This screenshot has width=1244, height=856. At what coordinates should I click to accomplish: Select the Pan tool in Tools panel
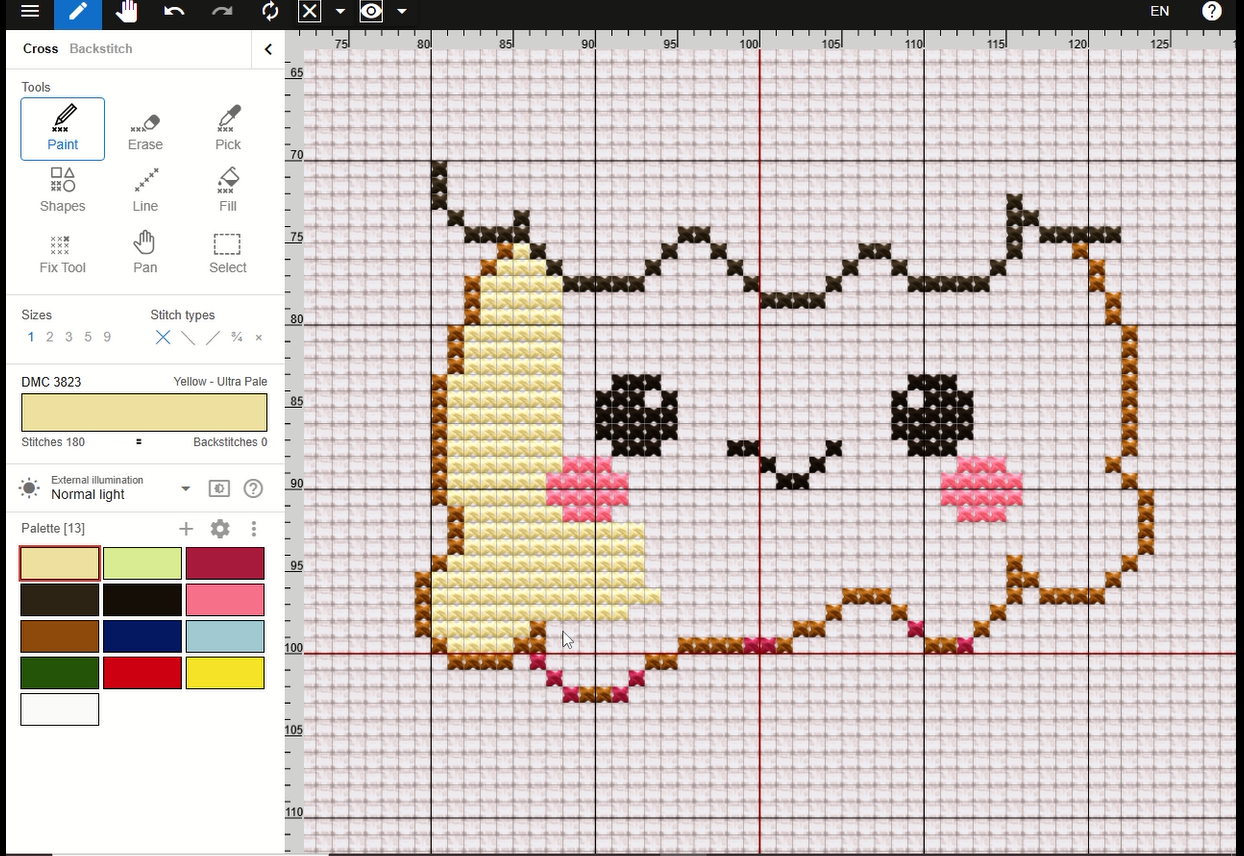145,252
